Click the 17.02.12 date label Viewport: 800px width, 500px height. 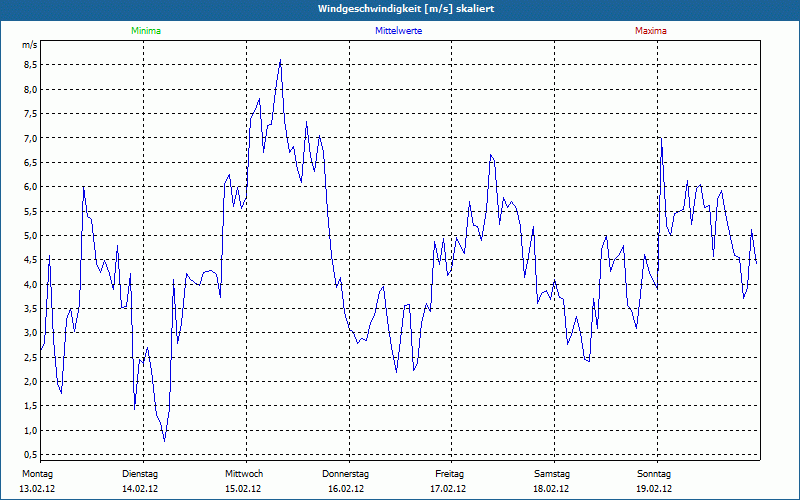(448, 489)
